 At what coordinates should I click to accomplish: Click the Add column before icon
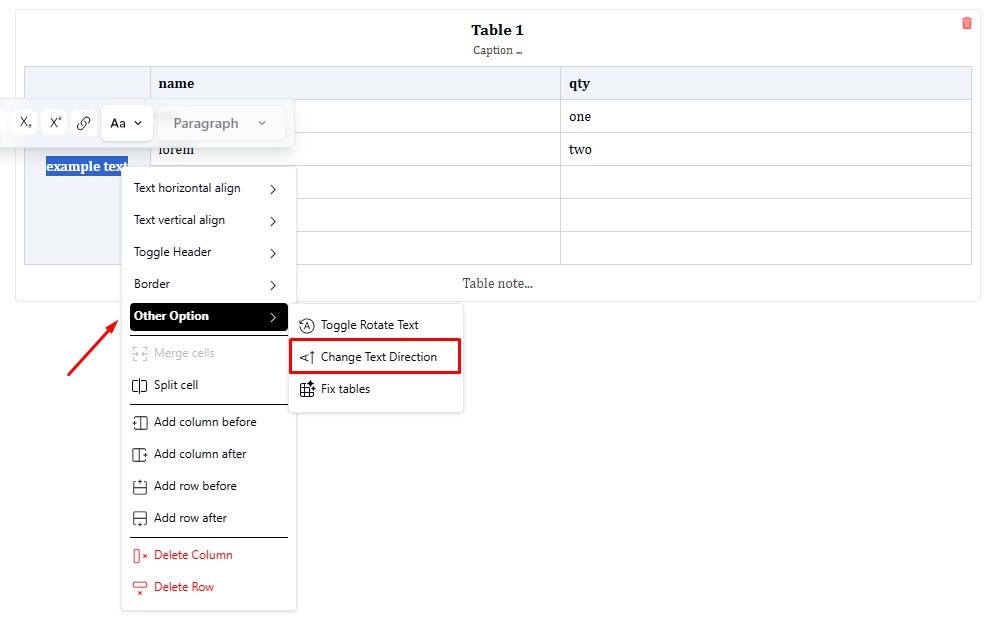coord(140,422)
